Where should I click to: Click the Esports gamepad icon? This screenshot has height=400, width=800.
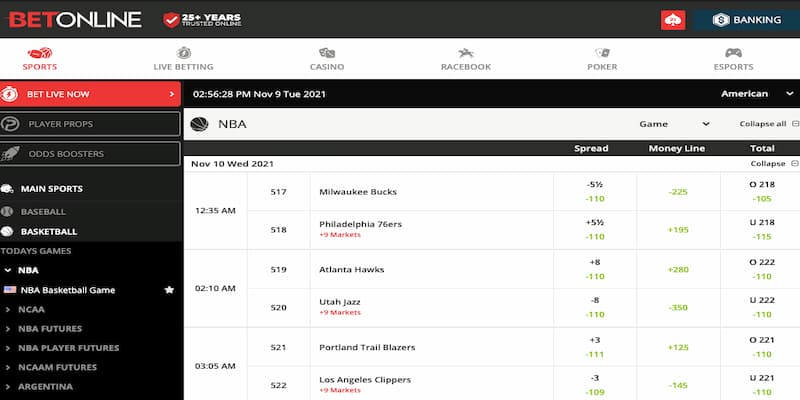coord(734,53)
